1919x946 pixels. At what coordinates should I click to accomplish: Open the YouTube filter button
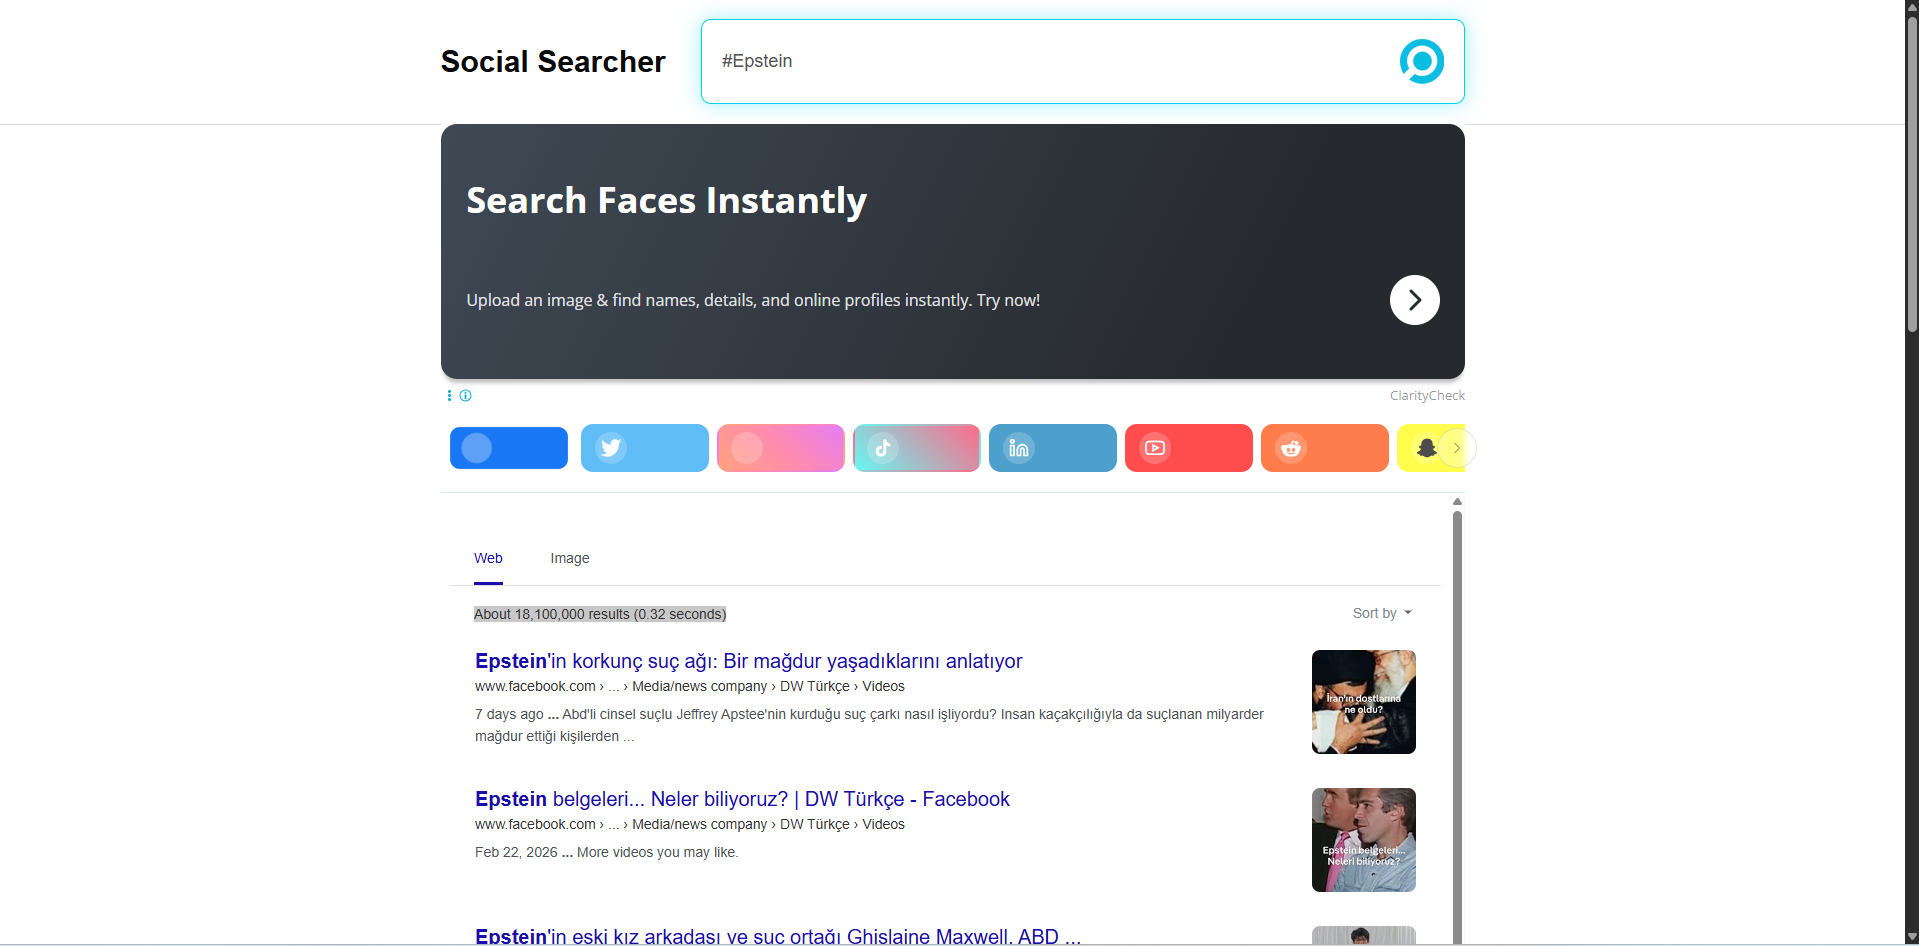(1189, 448)
